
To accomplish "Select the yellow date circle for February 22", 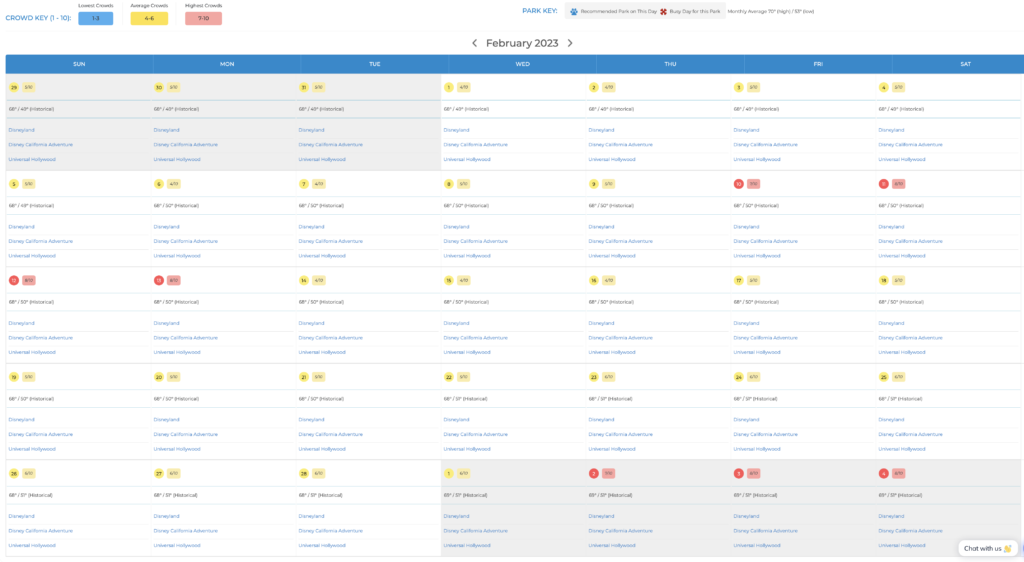I will [x=449, y=377].
